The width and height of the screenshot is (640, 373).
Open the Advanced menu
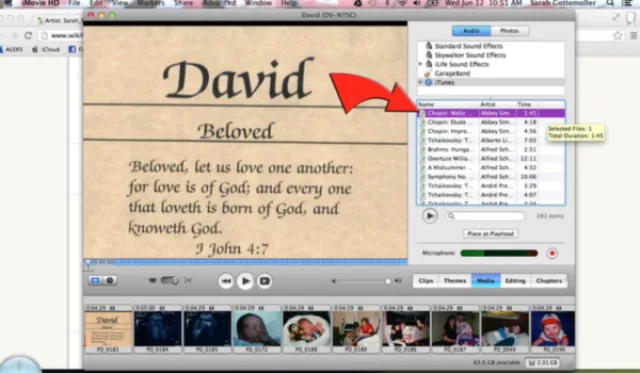pyautogui.click(x=219, y=3)
